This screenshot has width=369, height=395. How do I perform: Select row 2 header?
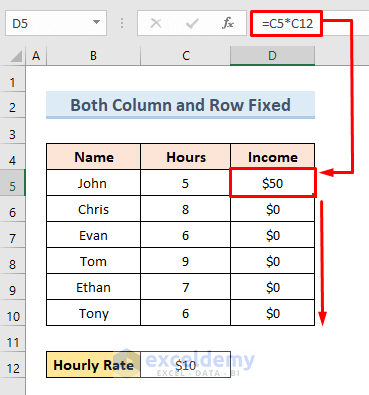pyautogui.click(x=13, y=105)
